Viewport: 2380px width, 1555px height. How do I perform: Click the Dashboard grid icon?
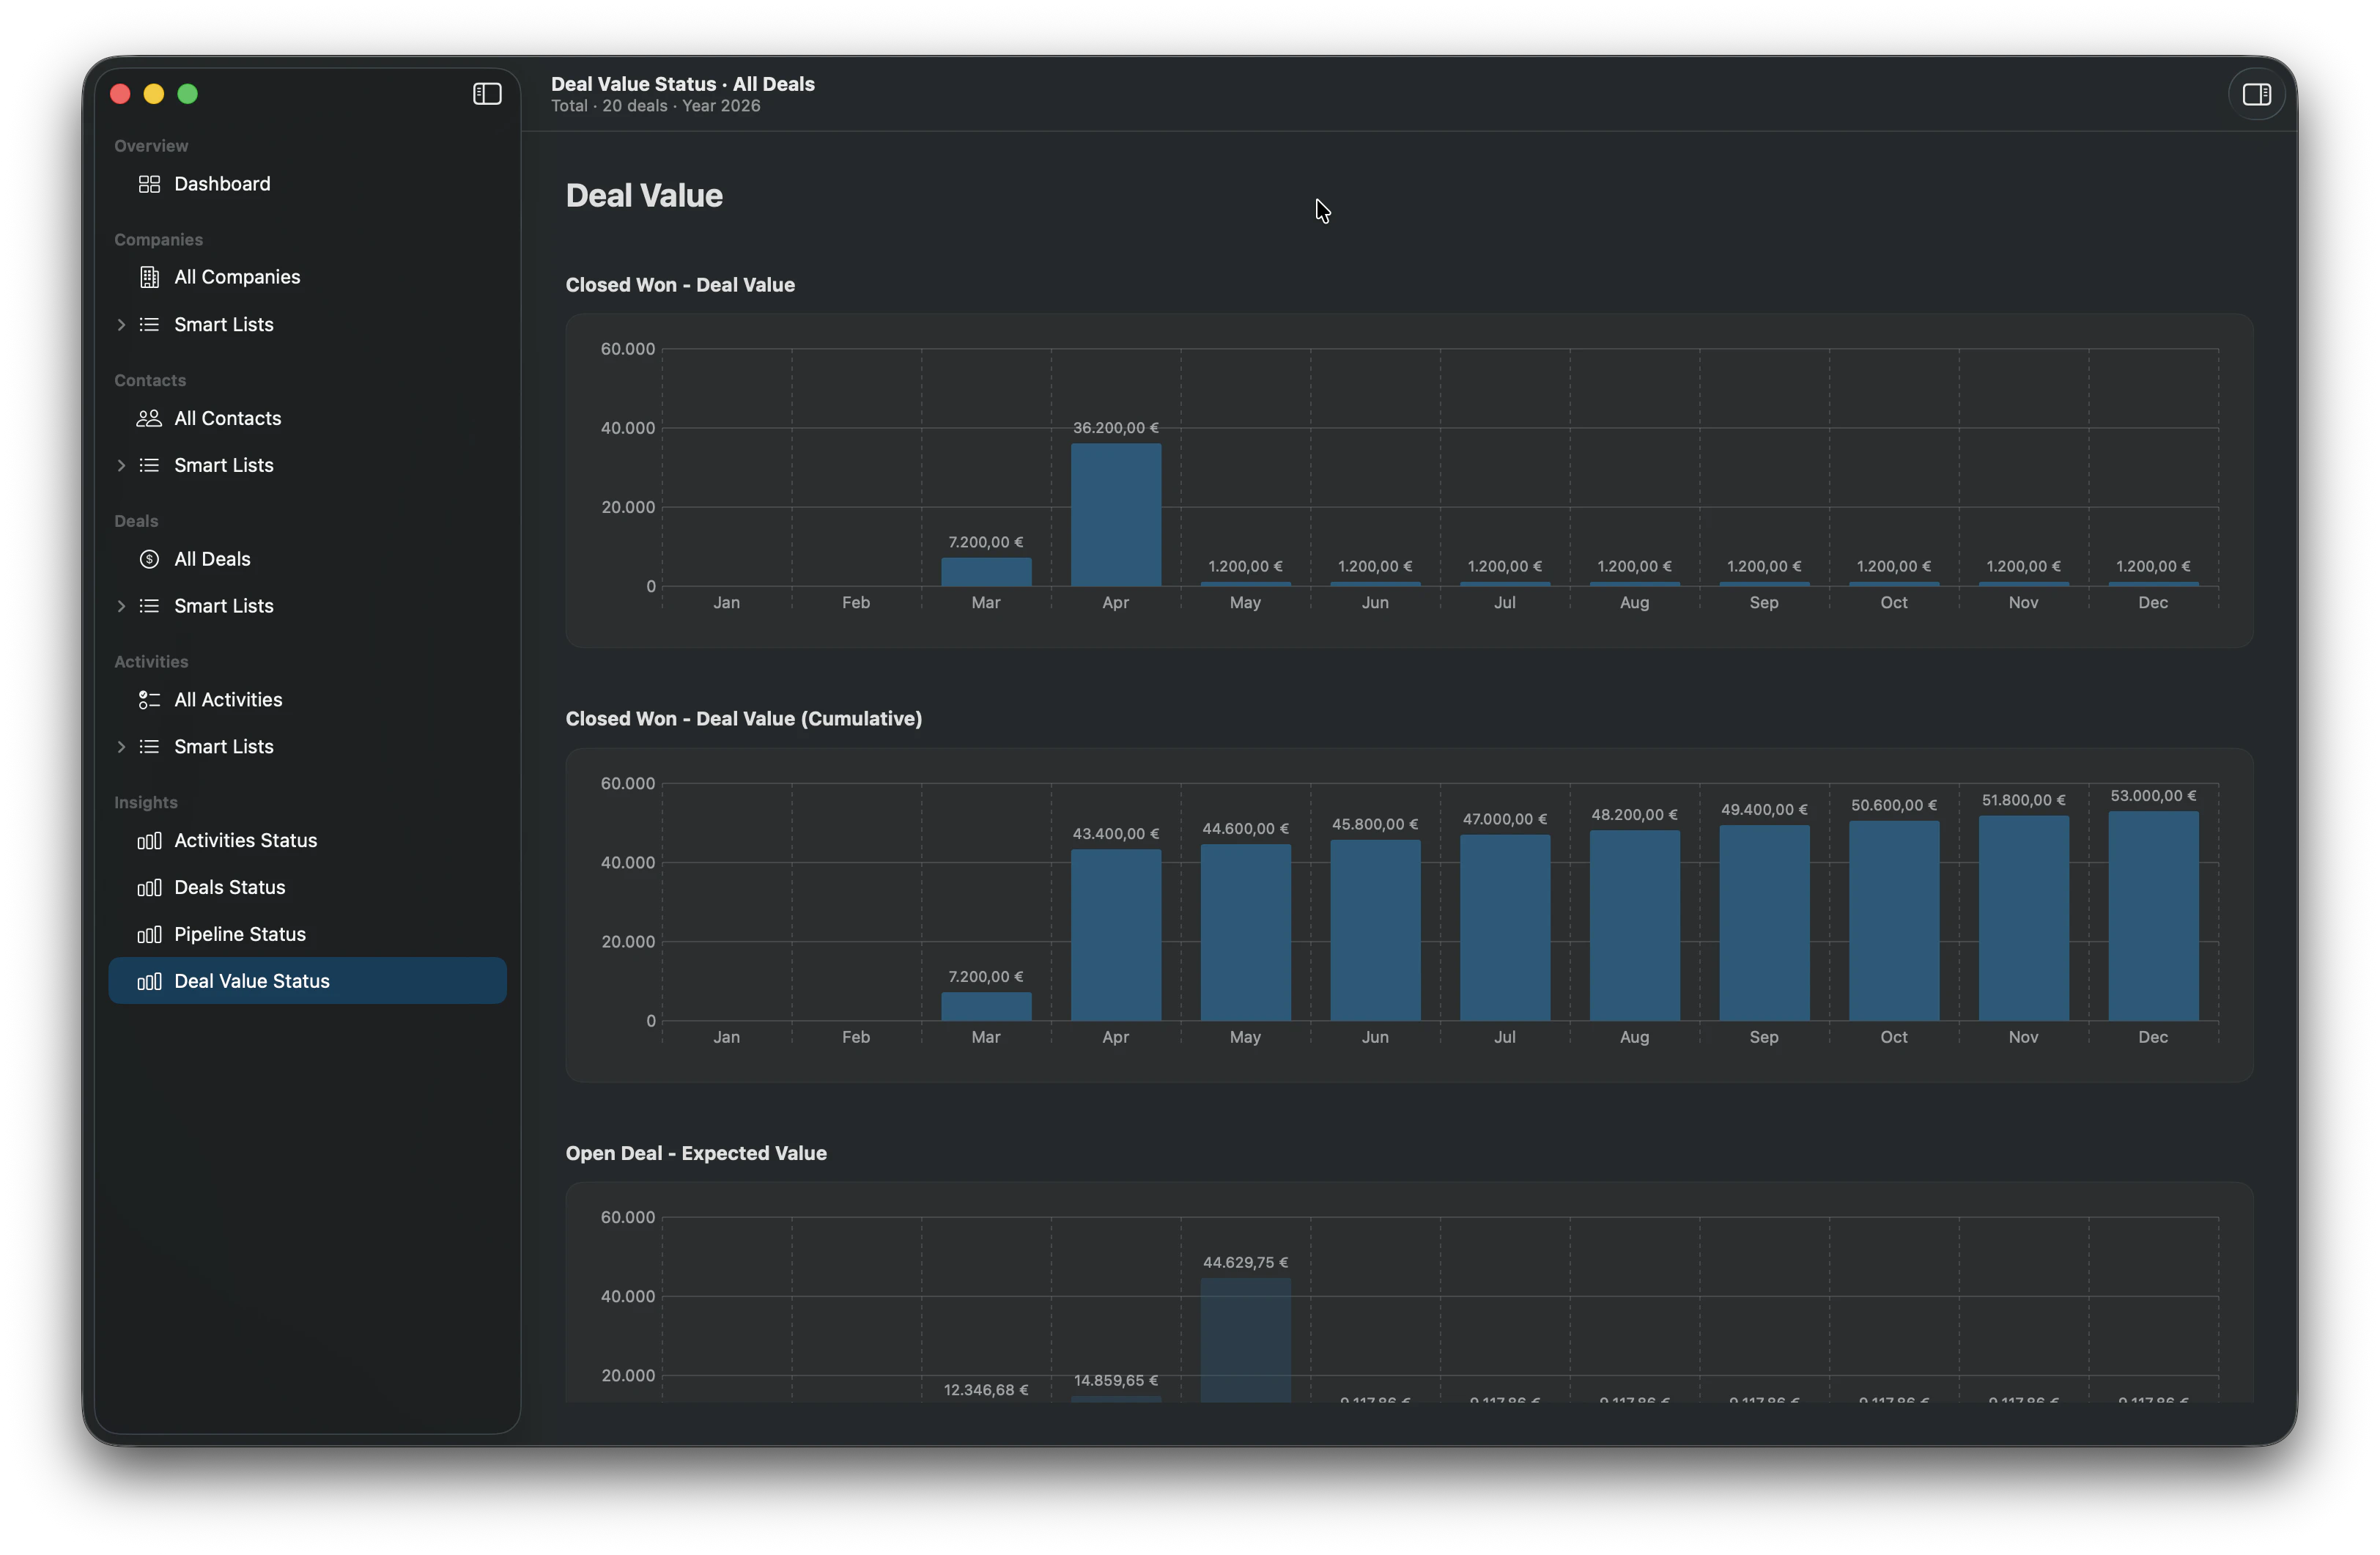click(149, 184)
